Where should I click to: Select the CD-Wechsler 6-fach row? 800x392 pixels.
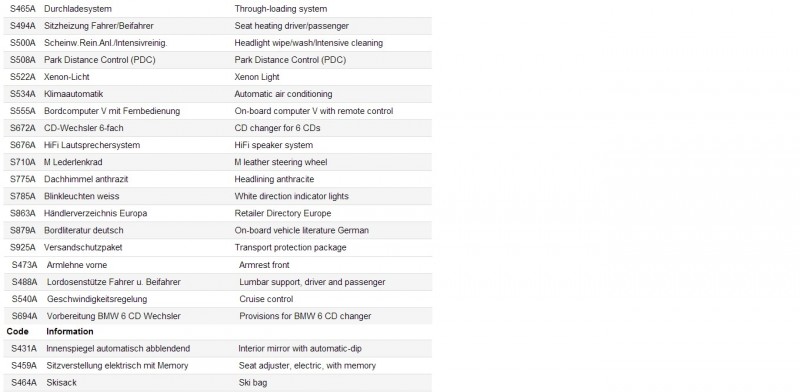218,128
